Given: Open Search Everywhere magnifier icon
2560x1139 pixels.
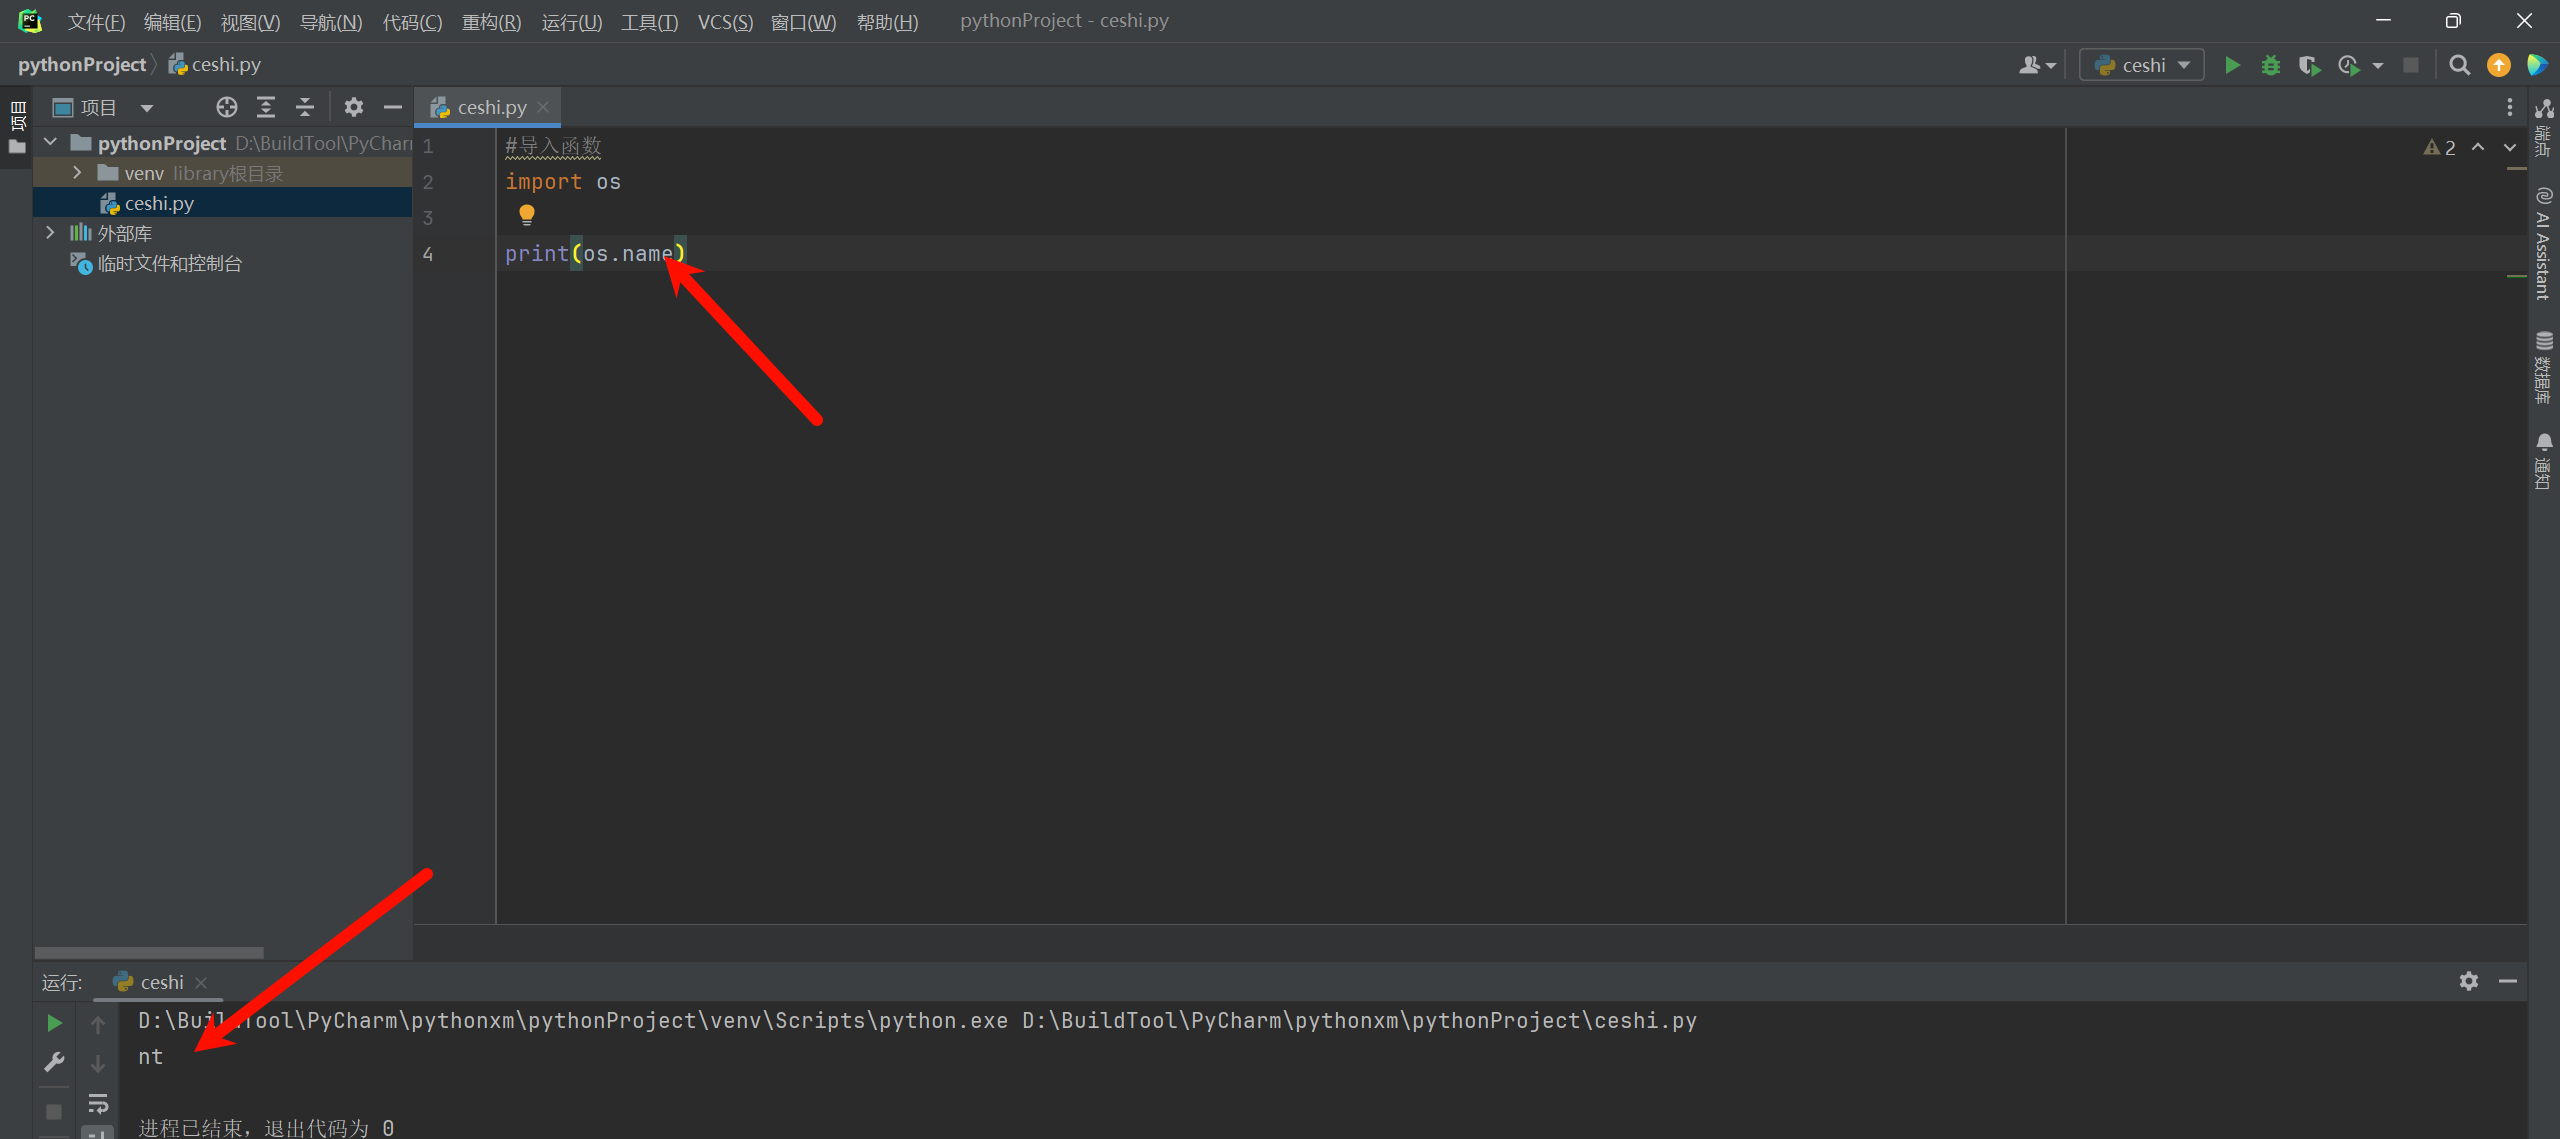Looking at the screenshot, I should (2459, 66).
